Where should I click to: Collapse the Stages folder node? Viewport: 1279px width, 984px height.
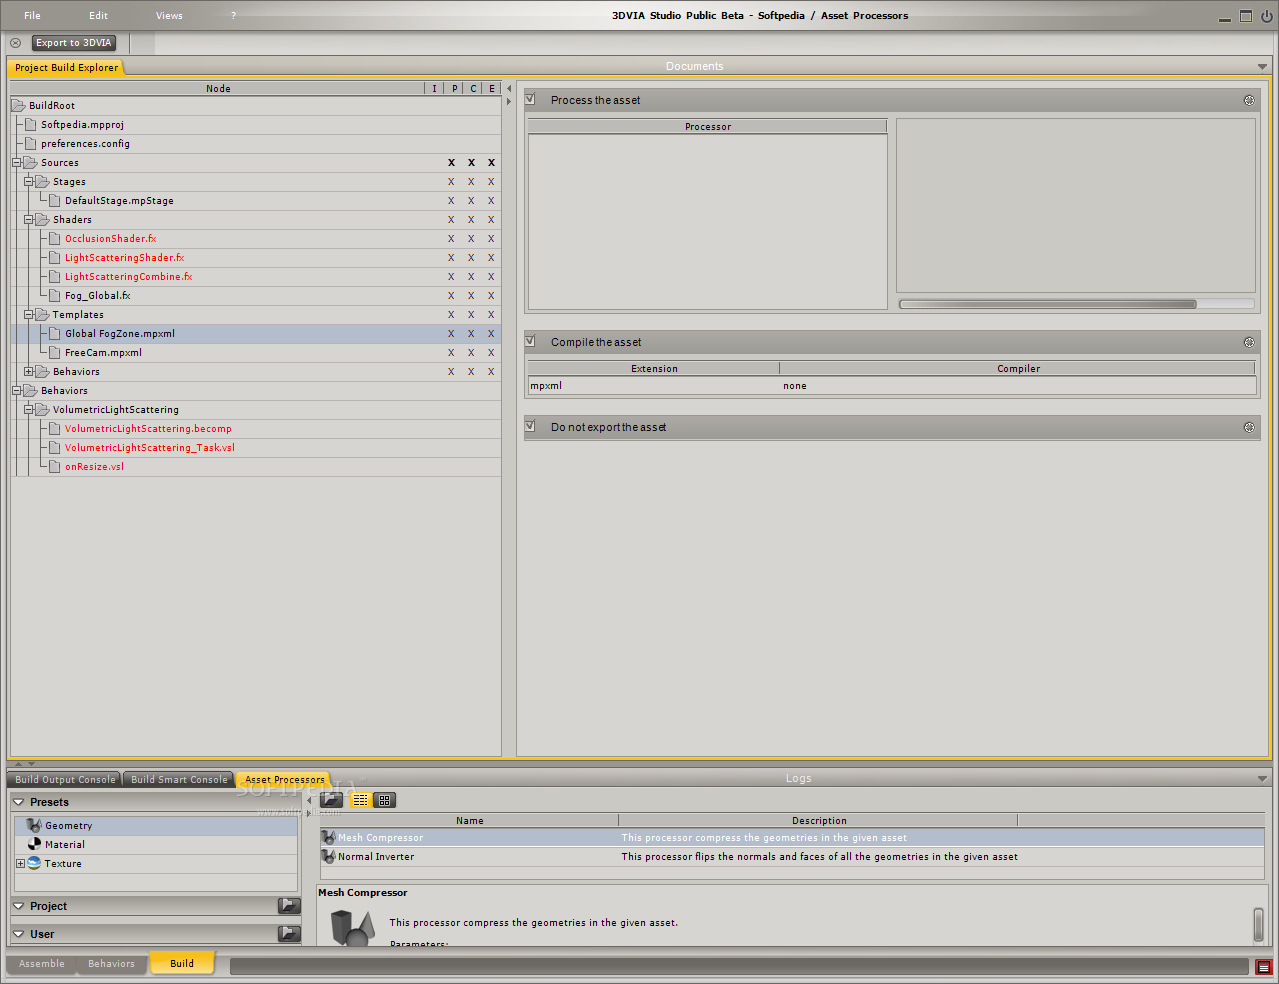pos(29,181)
